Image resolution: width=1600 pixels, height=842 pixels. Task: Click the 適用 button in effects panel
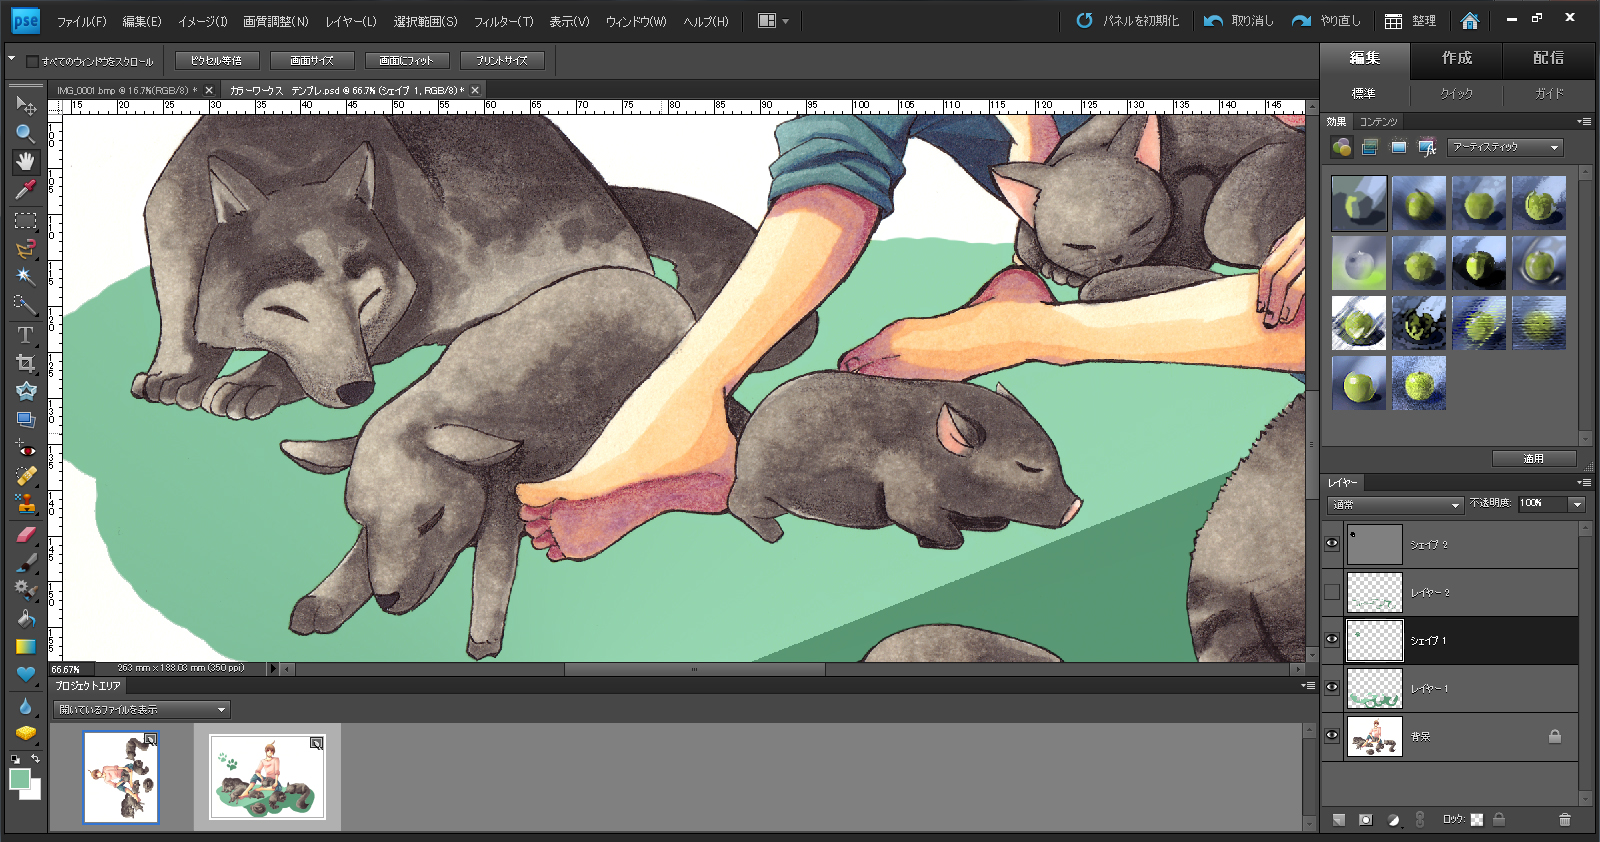1533,458
